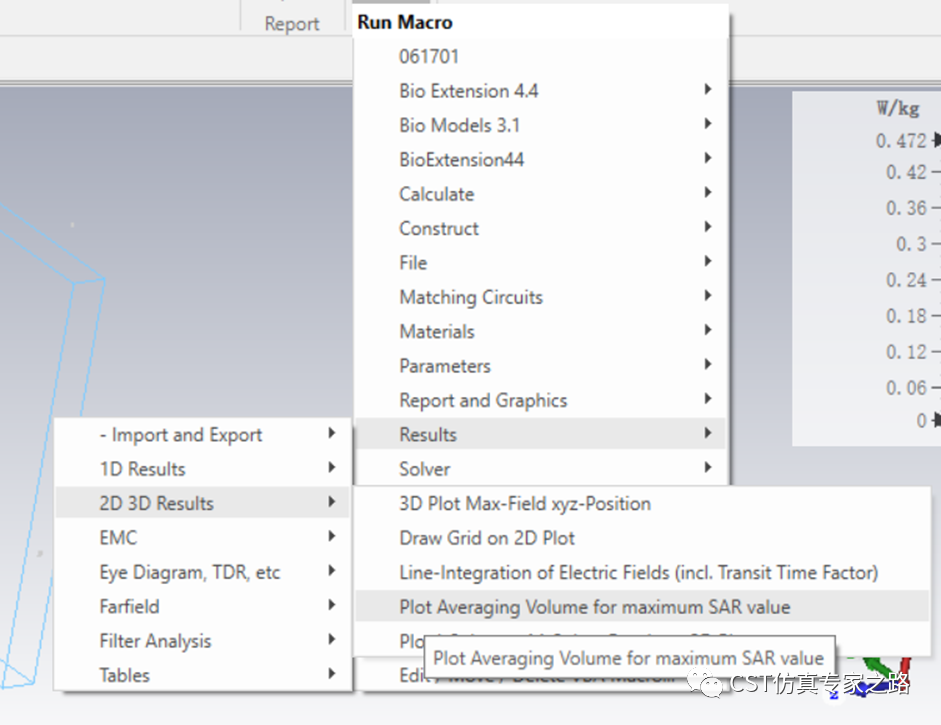Image resolution: width=941 pixels, height=725 pixels.
Task: Open the Parameters macro submenu
Action: pyautogui.click(x=541, y=366)
